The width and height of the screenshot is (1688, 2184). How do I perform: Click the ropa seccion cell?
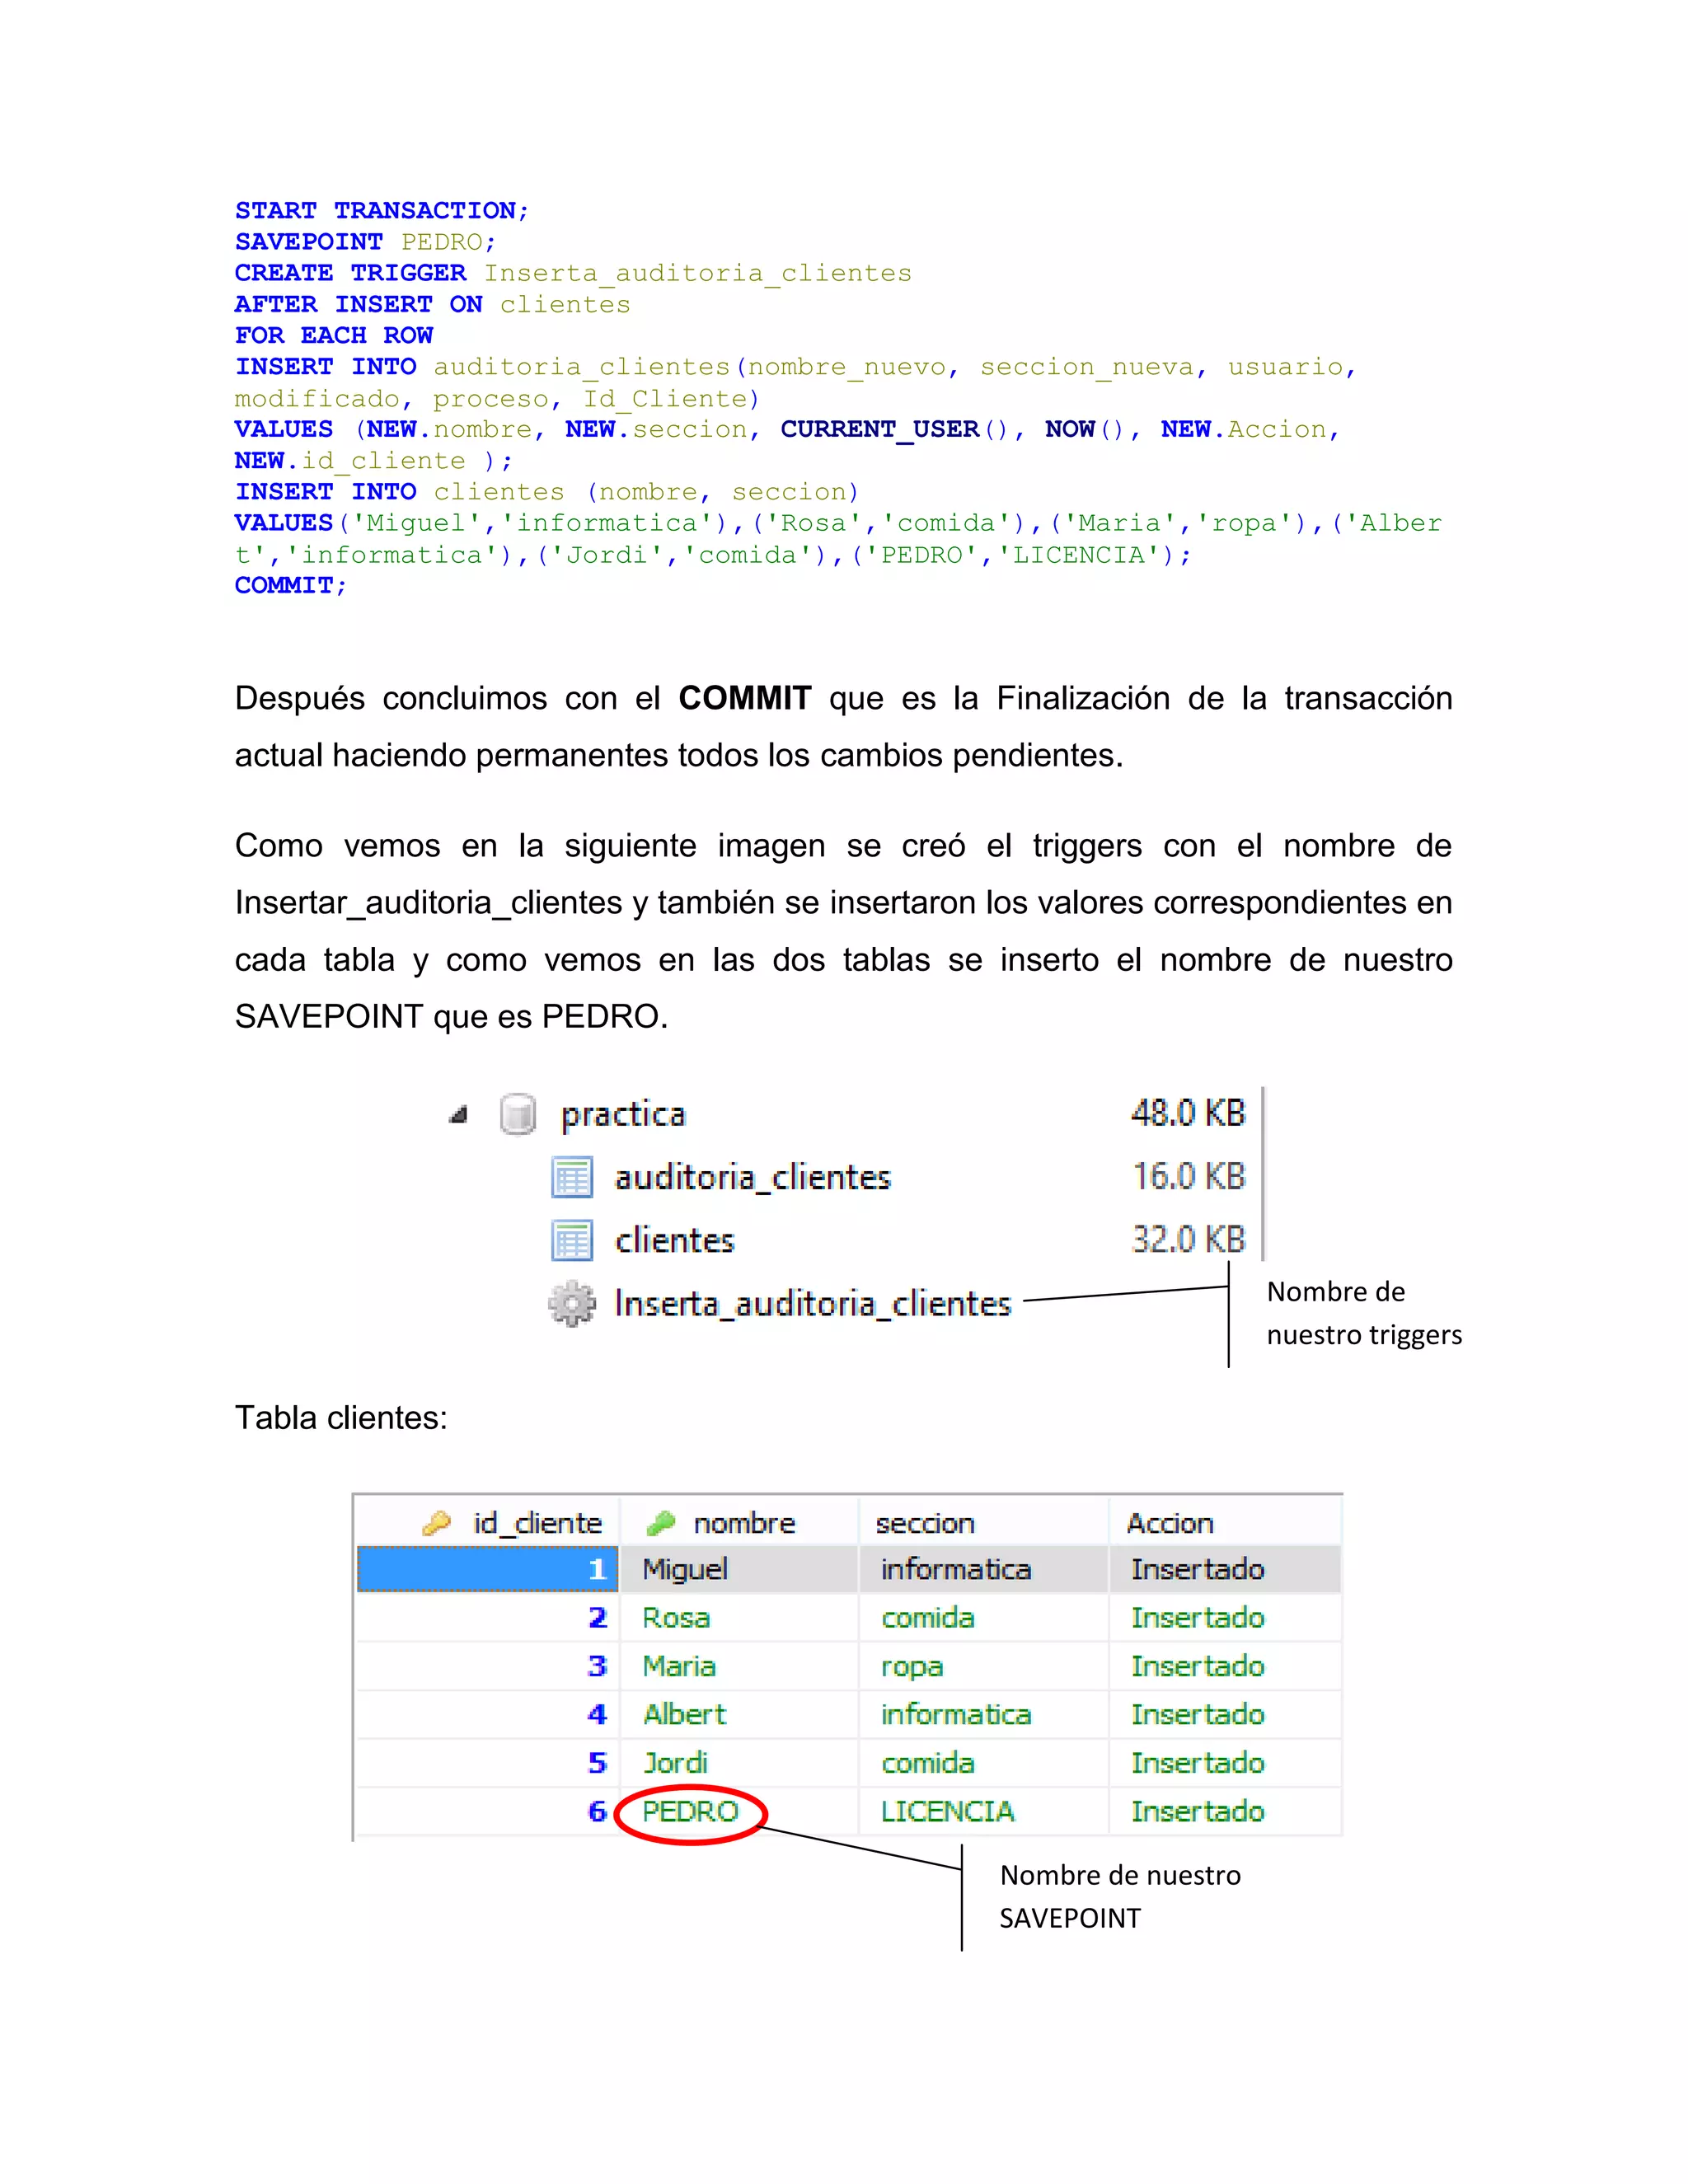coord(984,1666)
